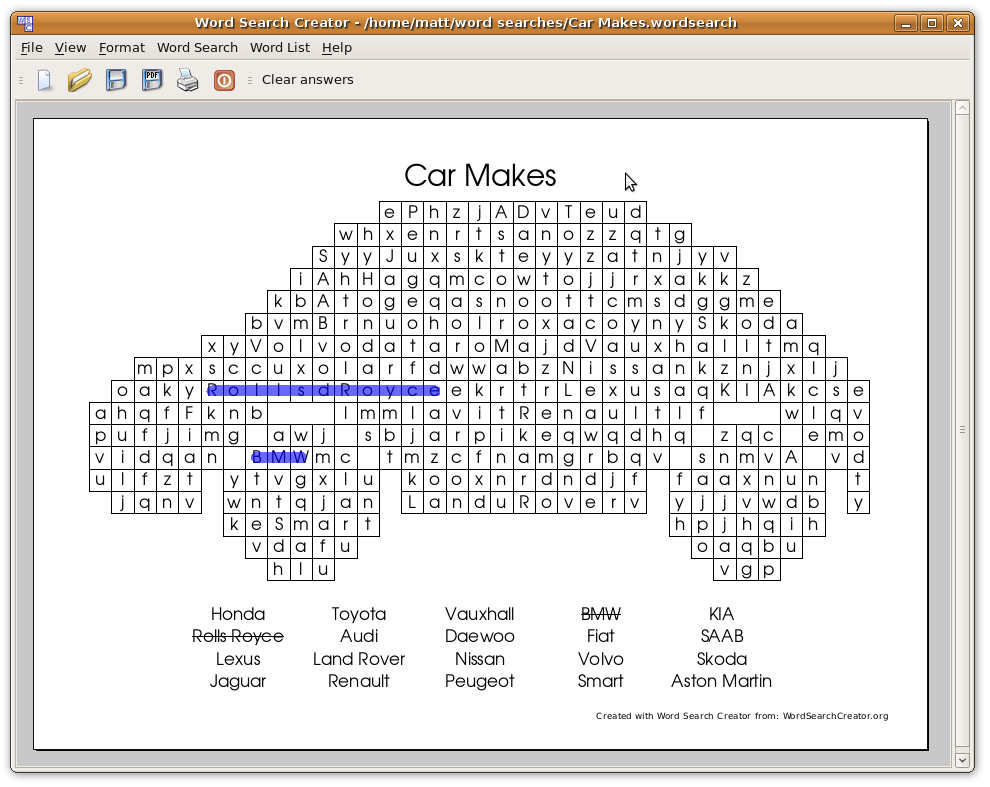990x787 pixels.
Task: Click the word Audi in list
Action: tap(359, 636)
